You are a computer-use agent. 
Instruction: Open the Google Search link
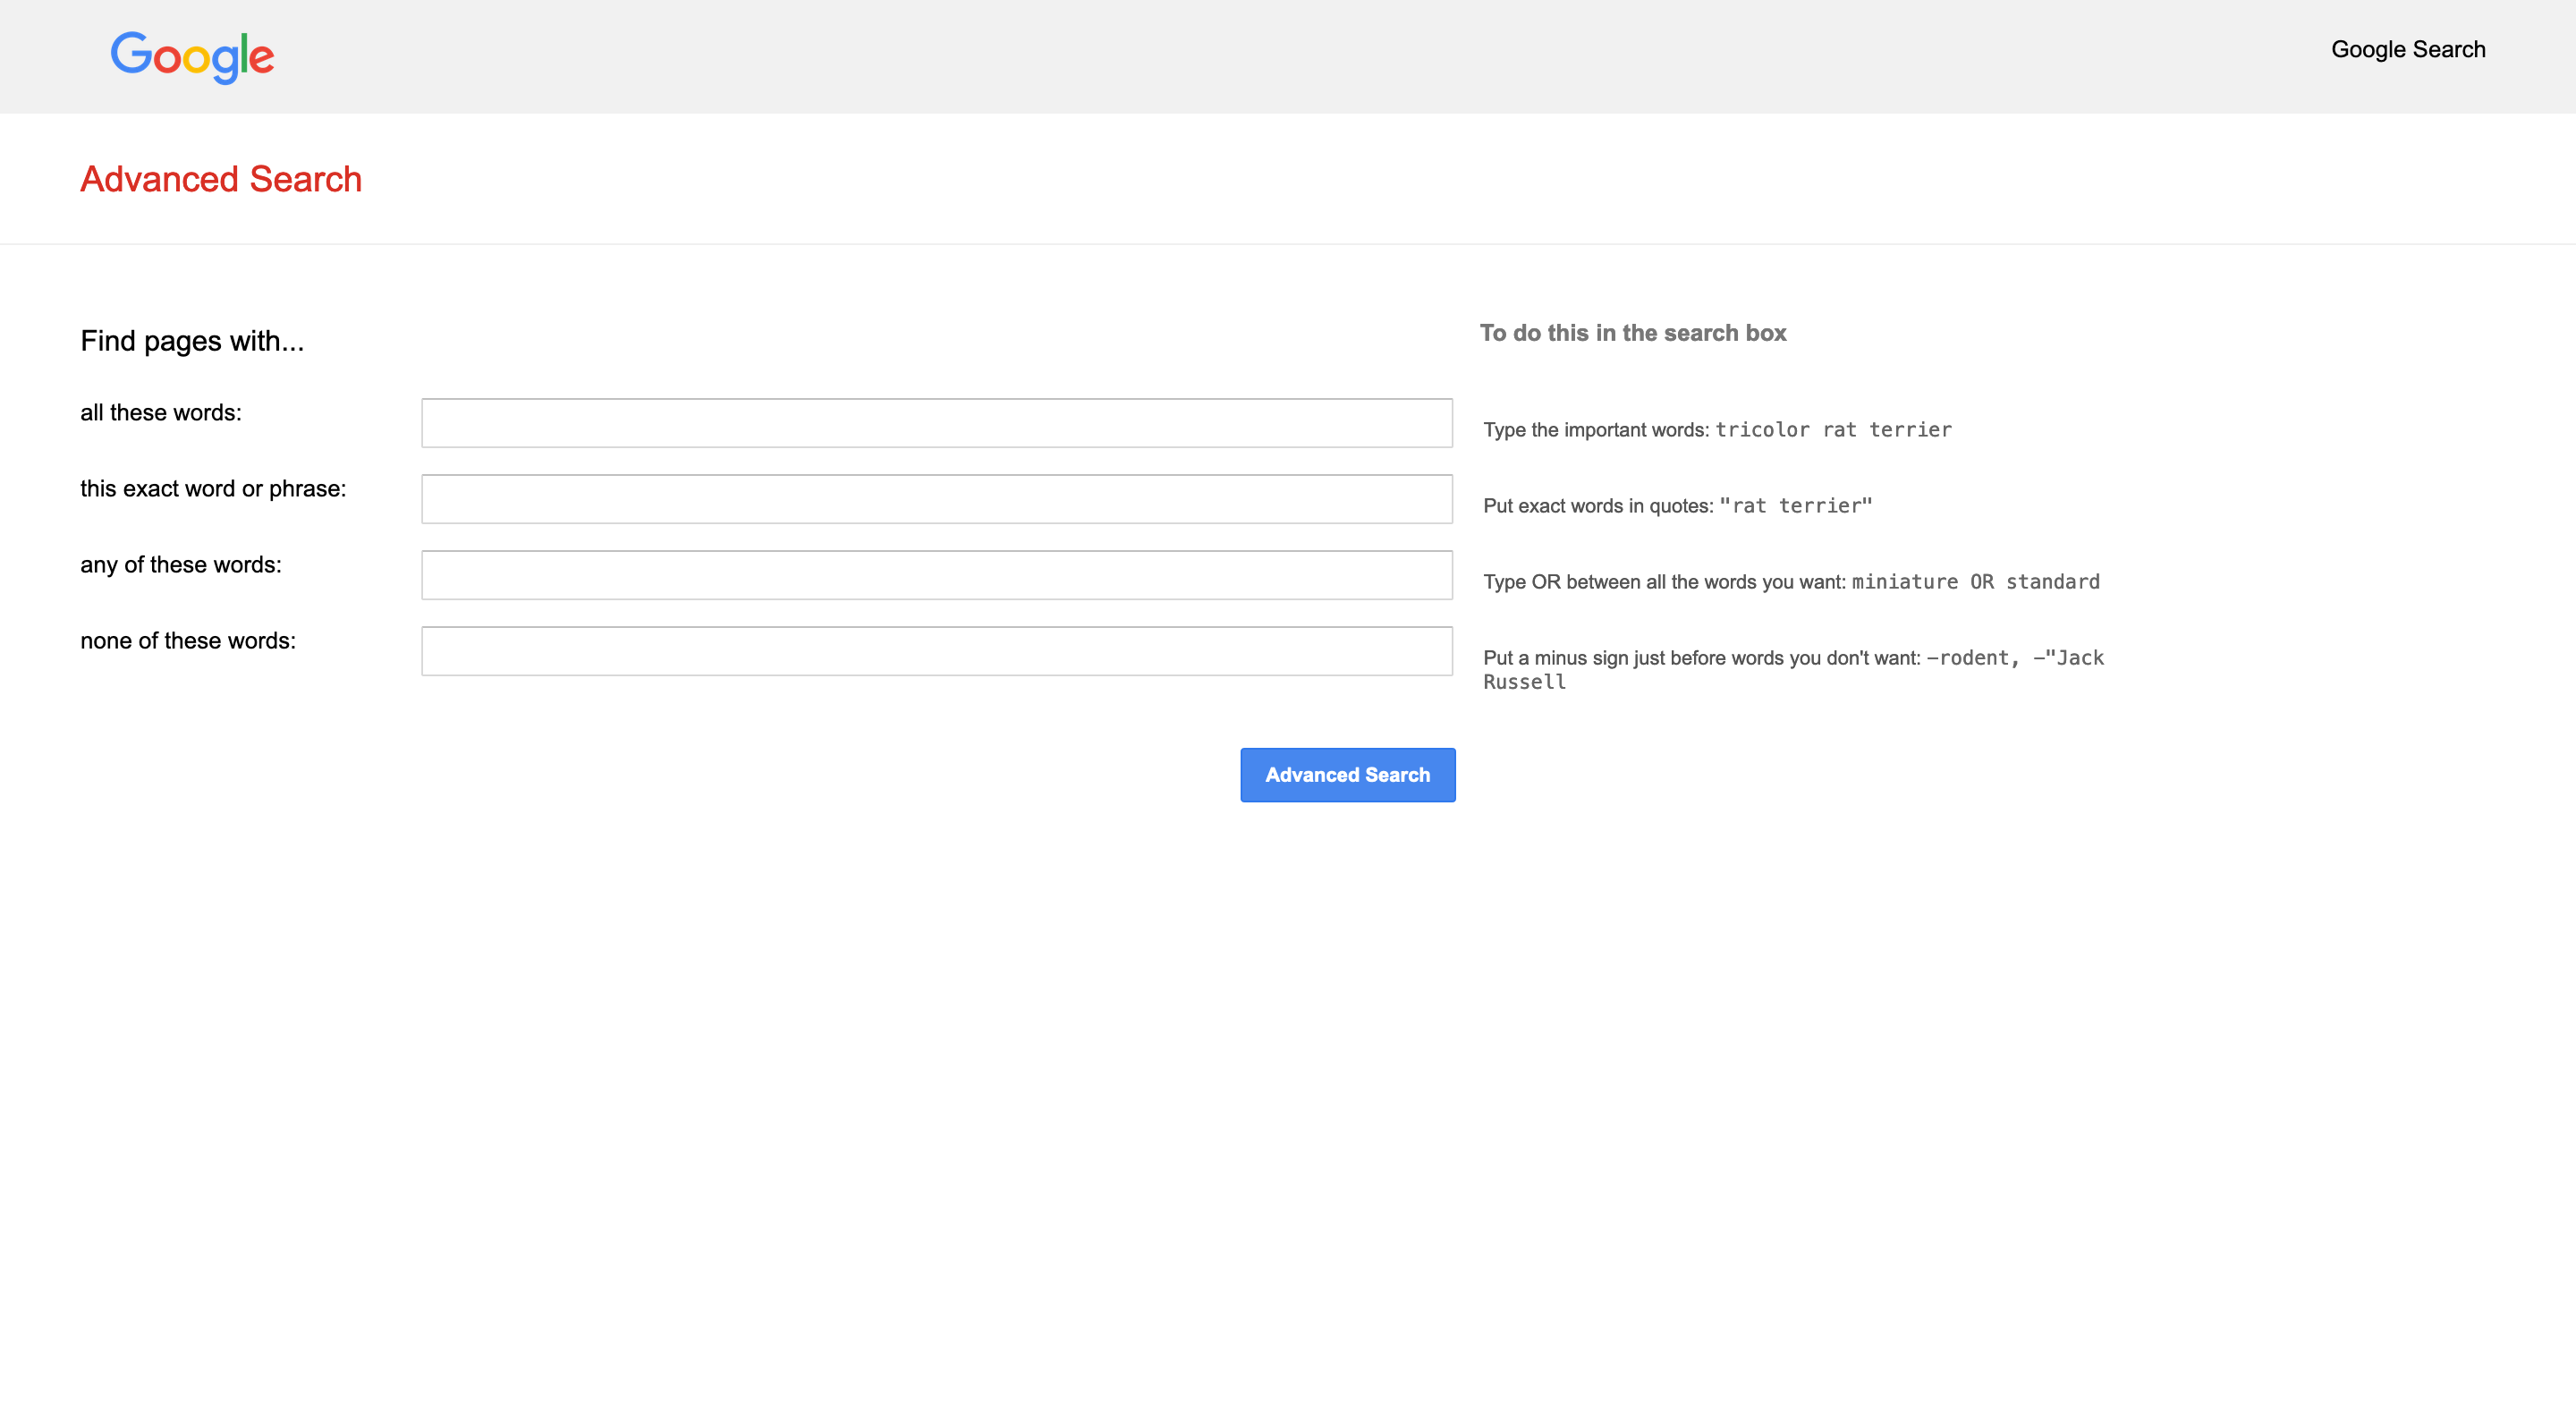(2407, 49)
